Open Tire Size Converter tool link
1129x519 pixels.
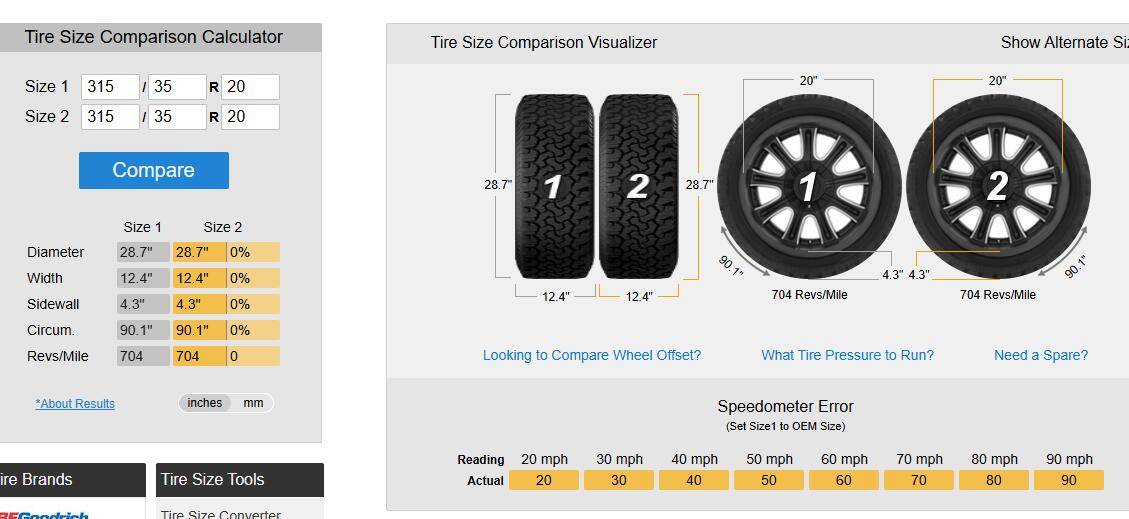click(220, 514)
